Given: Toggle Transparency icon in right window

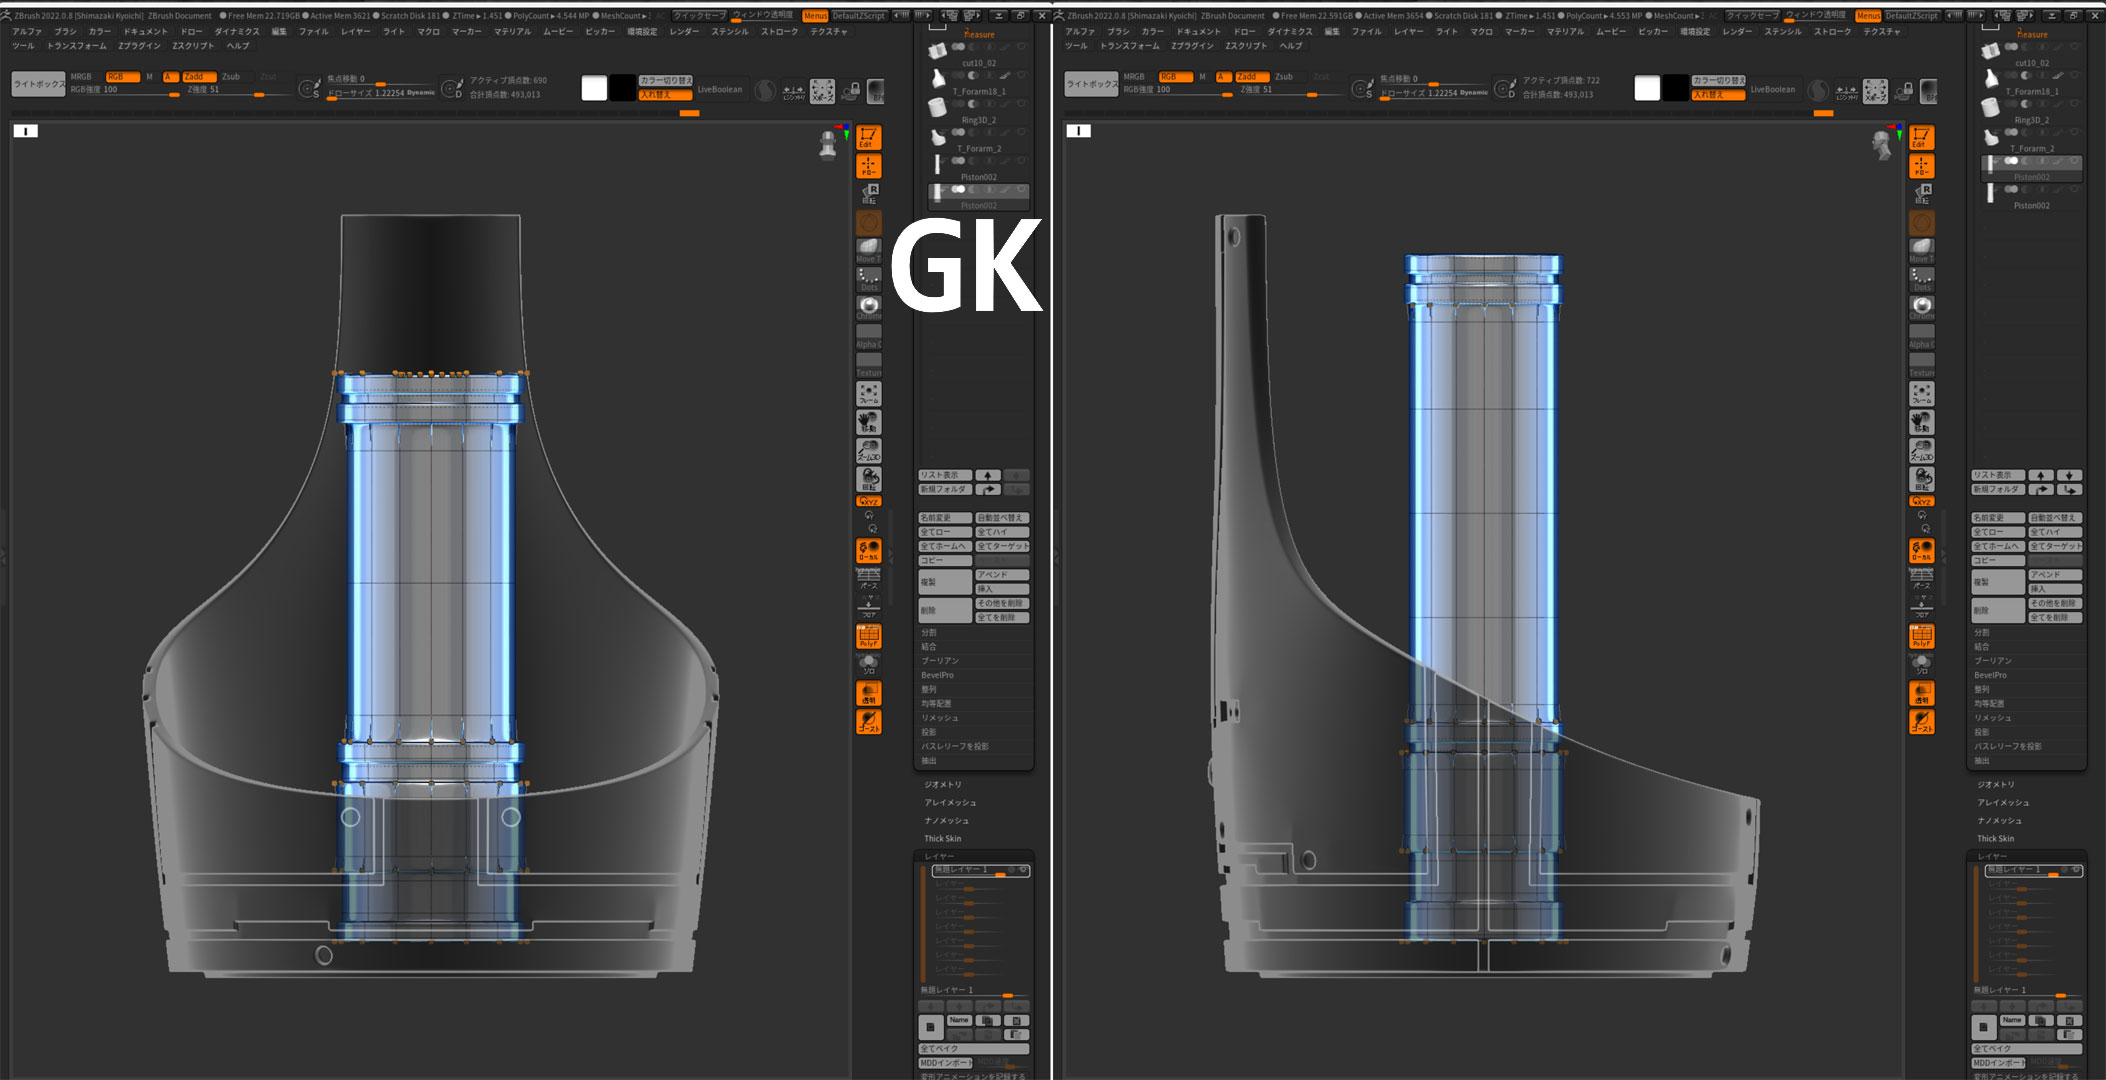Looking at the screenshot, I should pyautogui.click(x=1921, y=693).
